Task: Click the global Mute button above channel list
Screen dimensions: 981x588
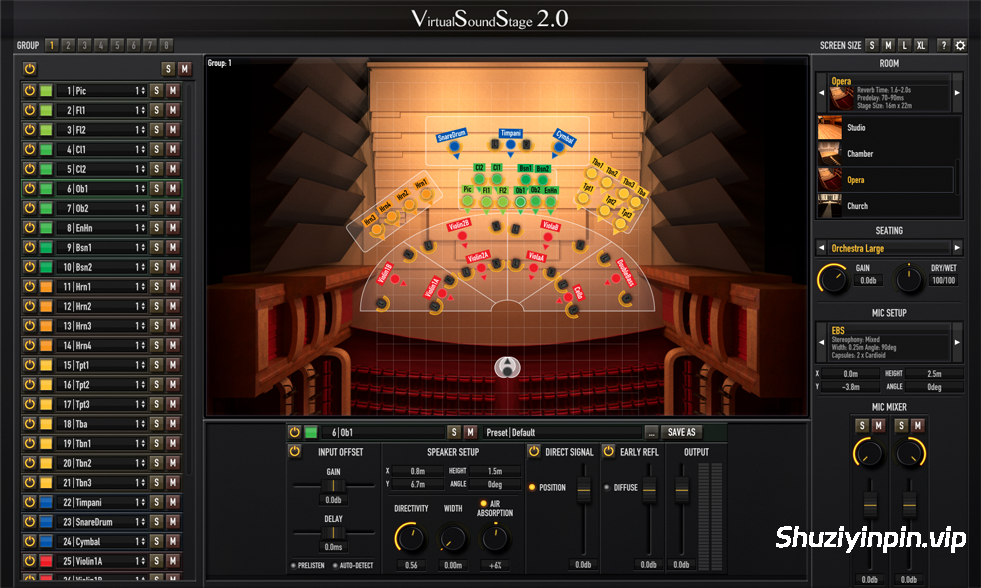Action: coord(185,69)
